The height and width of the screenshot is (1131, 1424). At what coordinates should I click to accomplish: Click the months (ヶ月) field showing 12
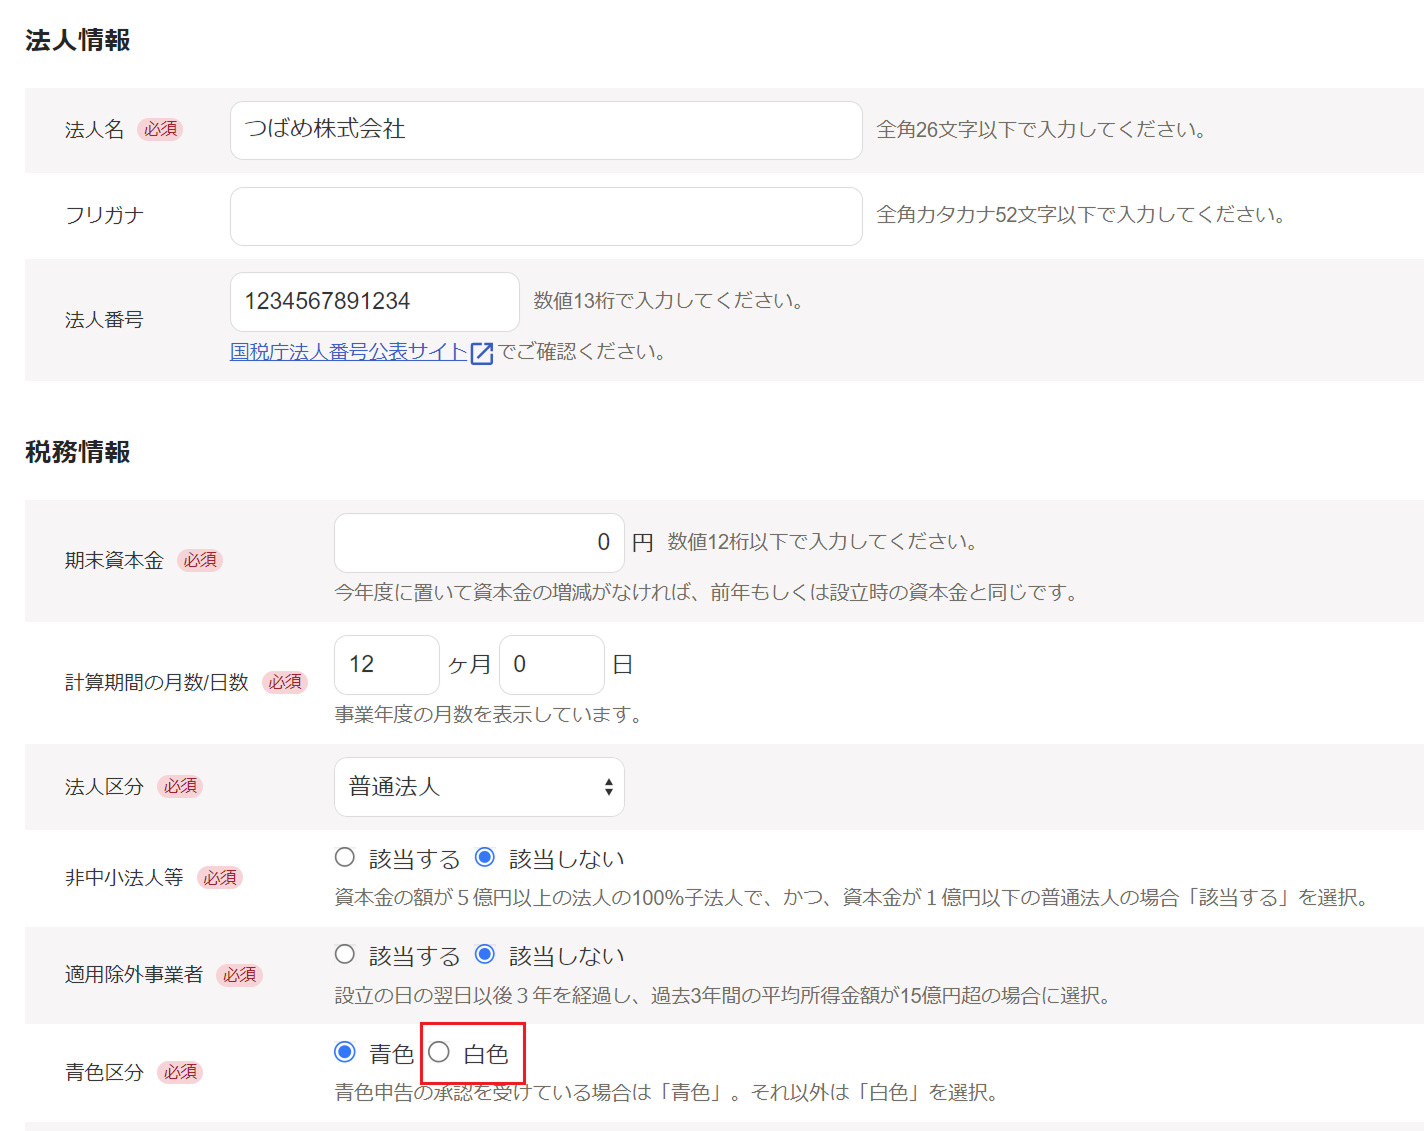[x=387, y=665]
